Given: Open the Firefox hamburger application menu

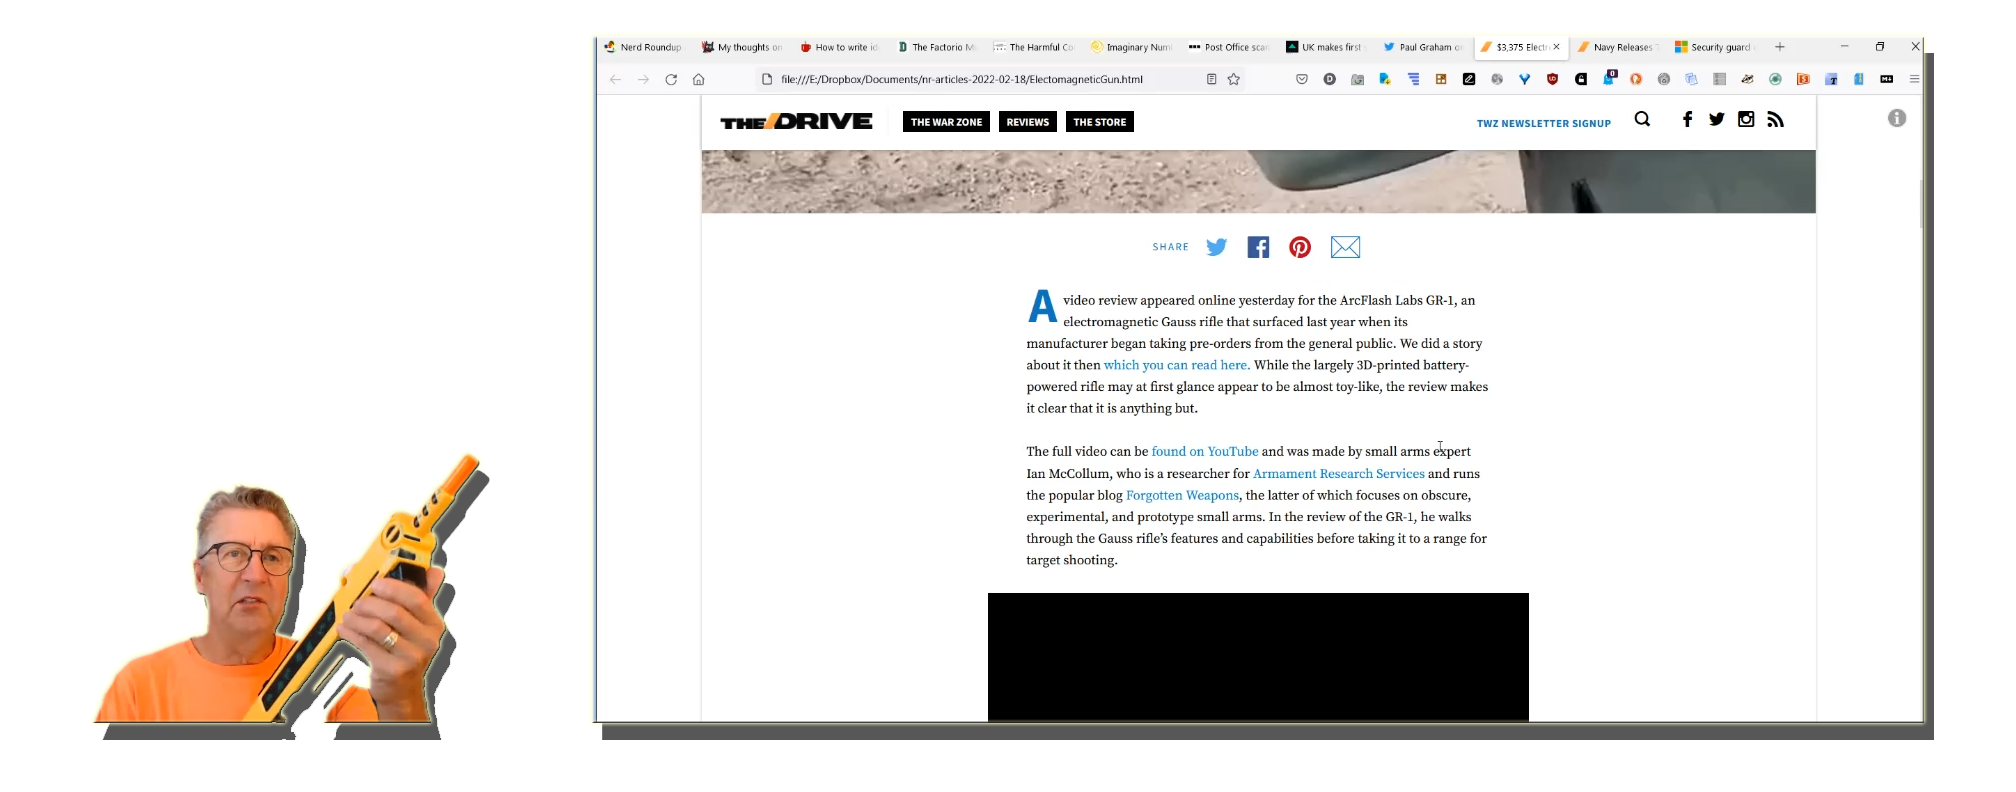Looking at the screenshot, I should [1914, 79].
